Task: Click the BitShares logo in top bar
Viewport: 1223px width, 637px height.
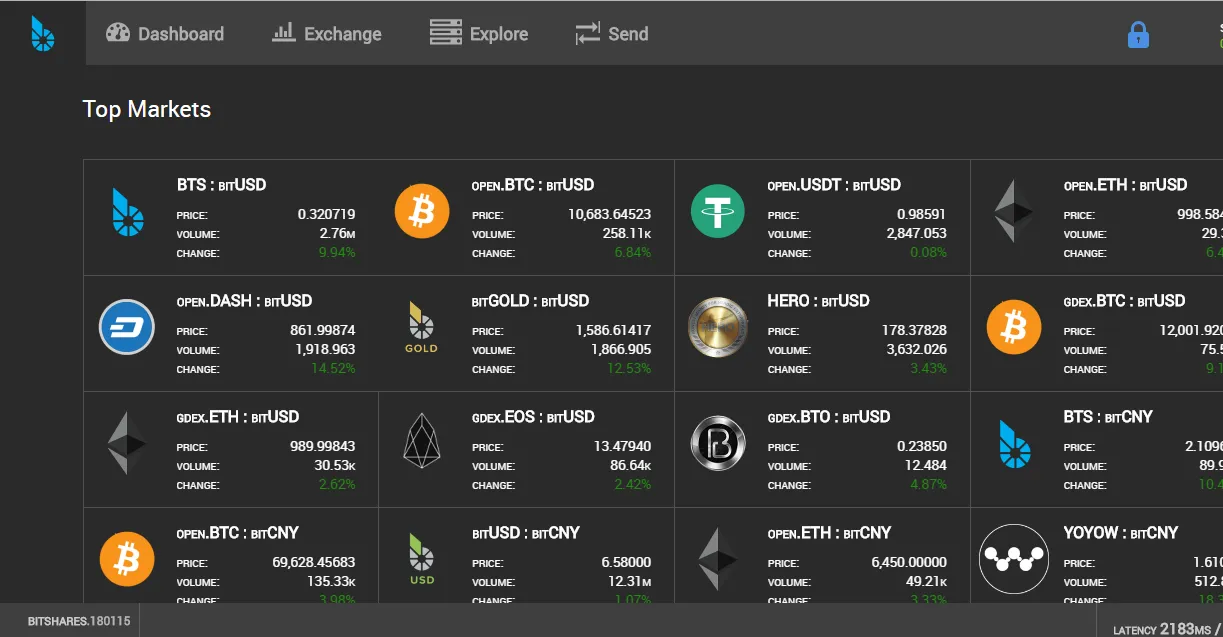Action: [43, 33]
